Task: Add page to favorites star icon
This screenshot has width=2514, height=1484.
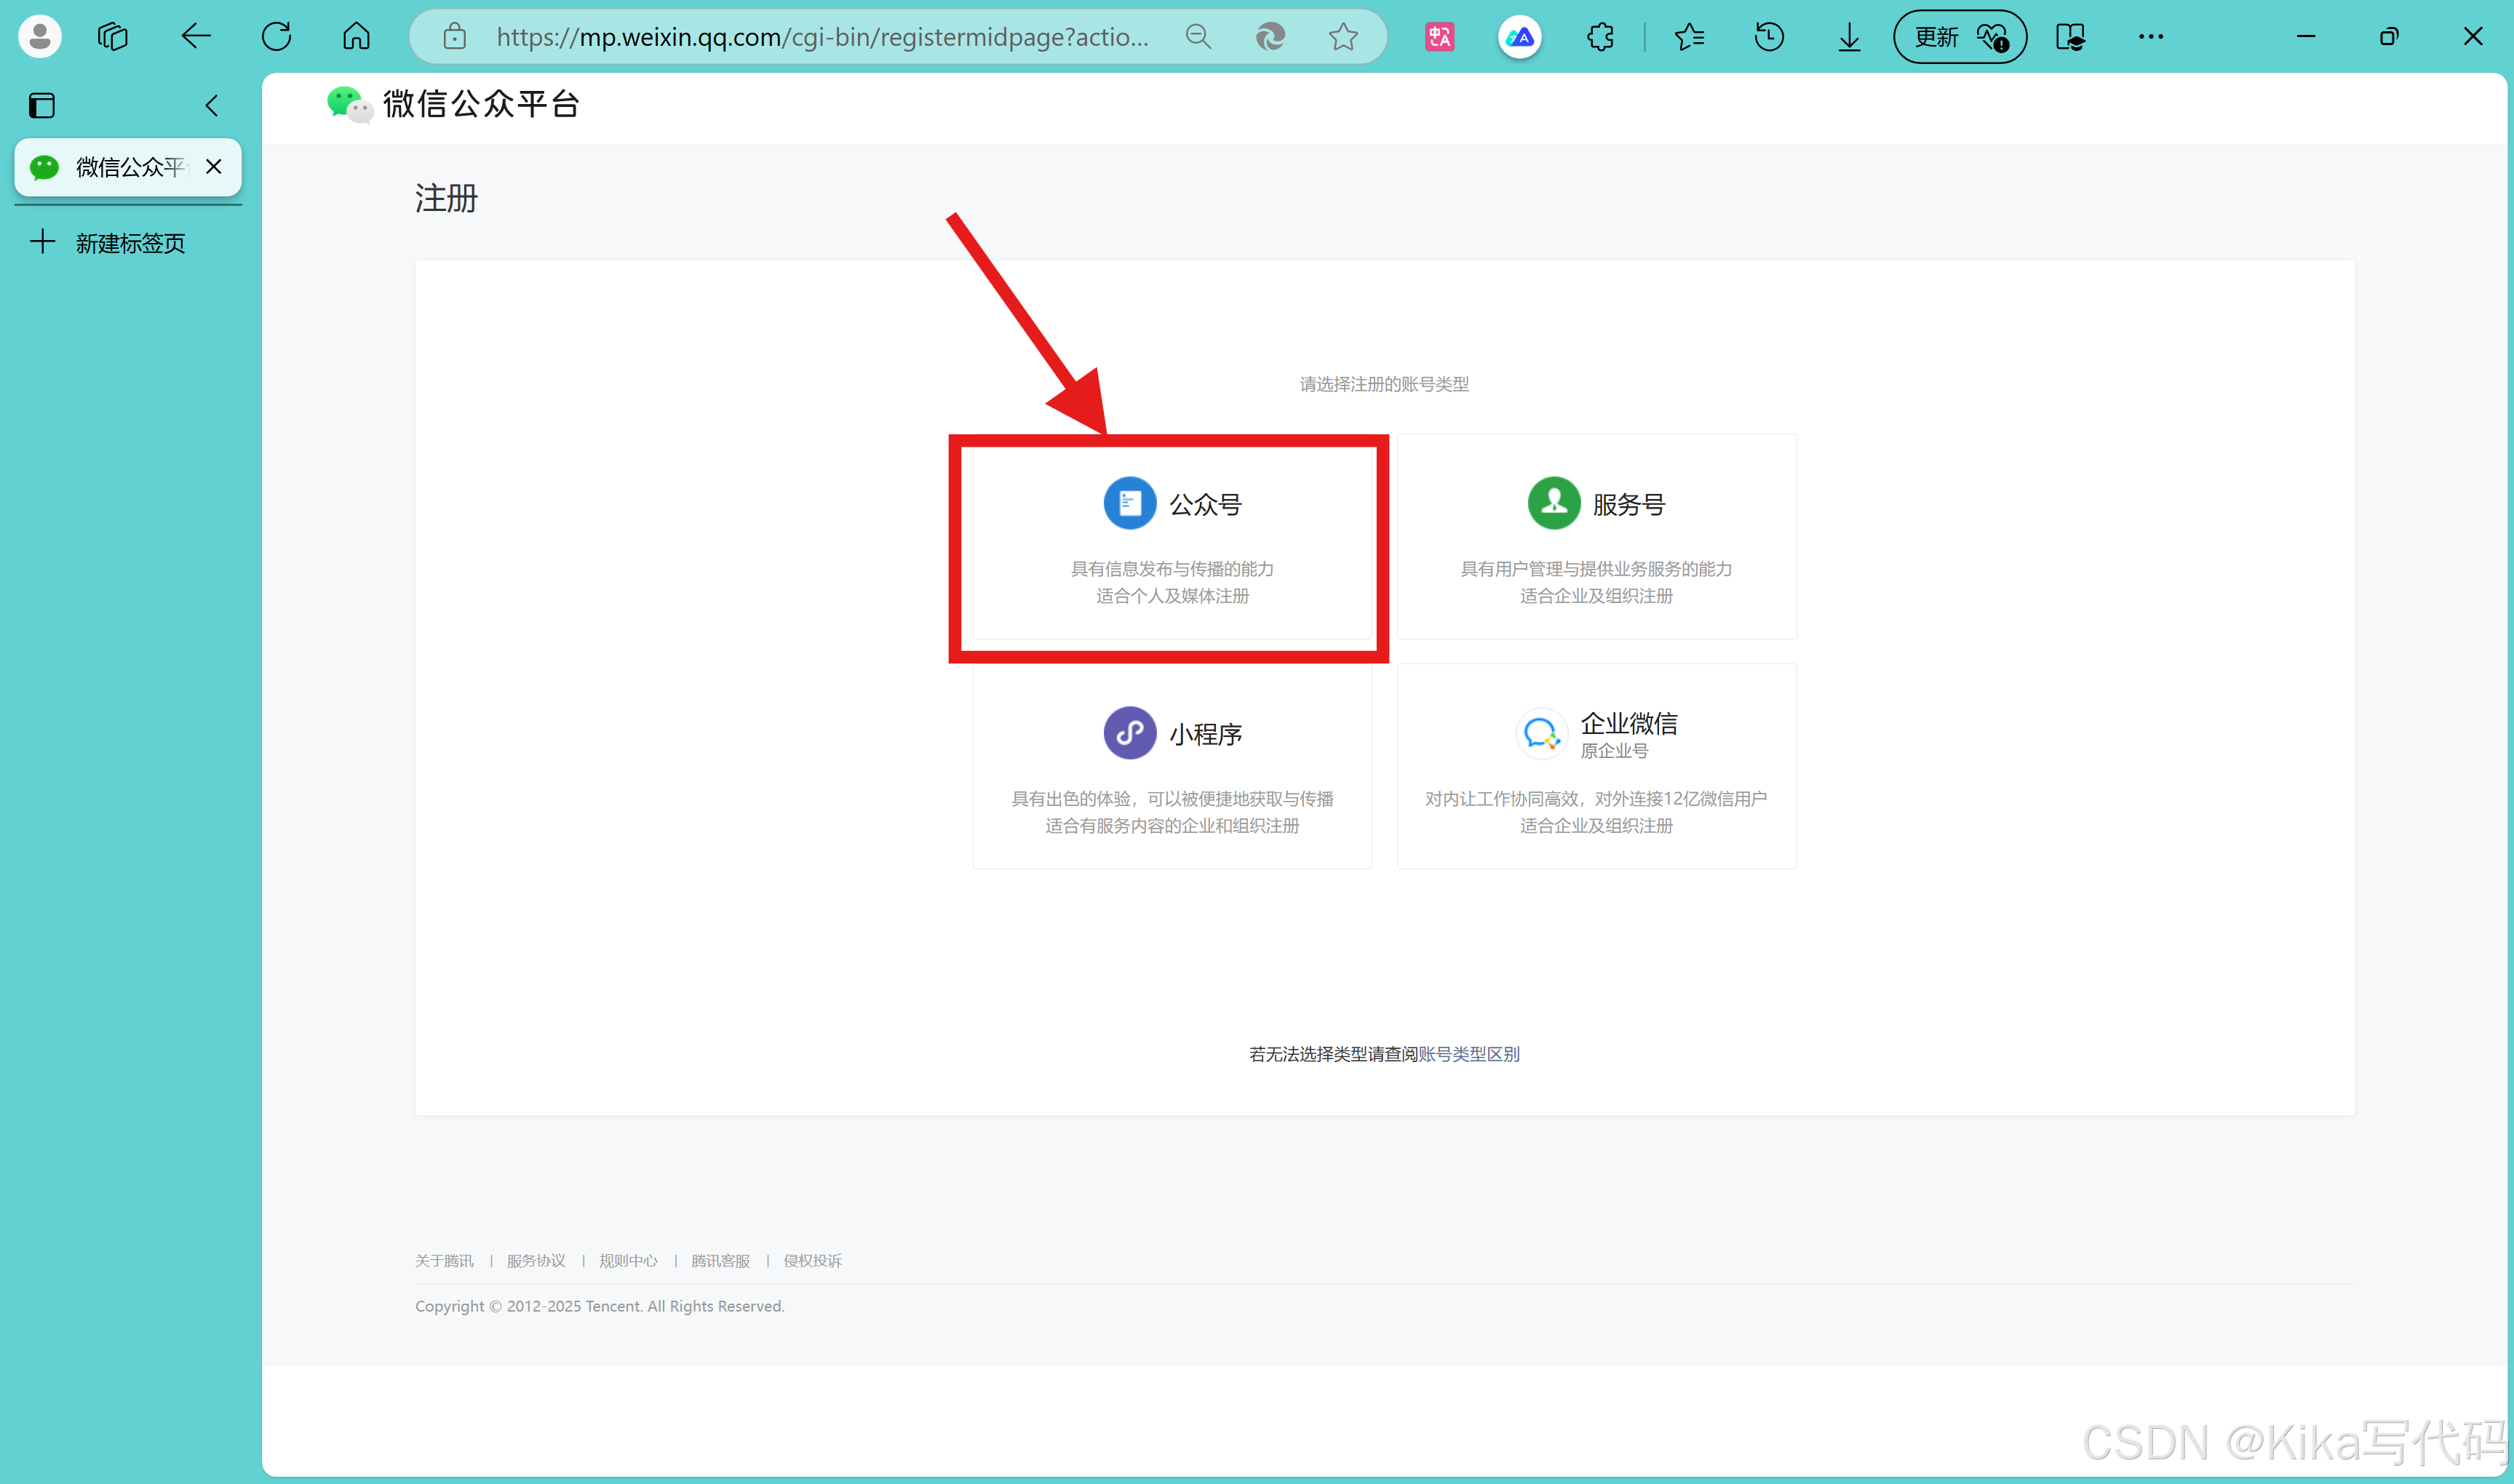Action: pos(1343,37)
